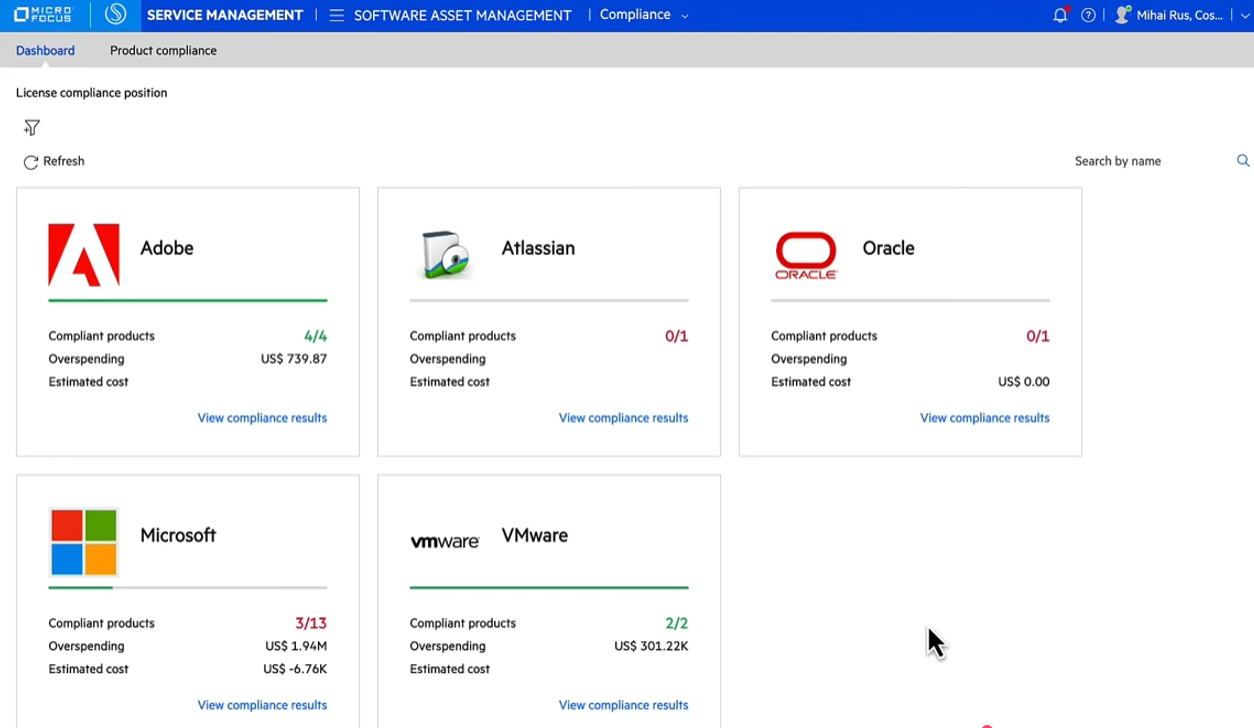Expand the Compliance dropdown

click(644, 15)
